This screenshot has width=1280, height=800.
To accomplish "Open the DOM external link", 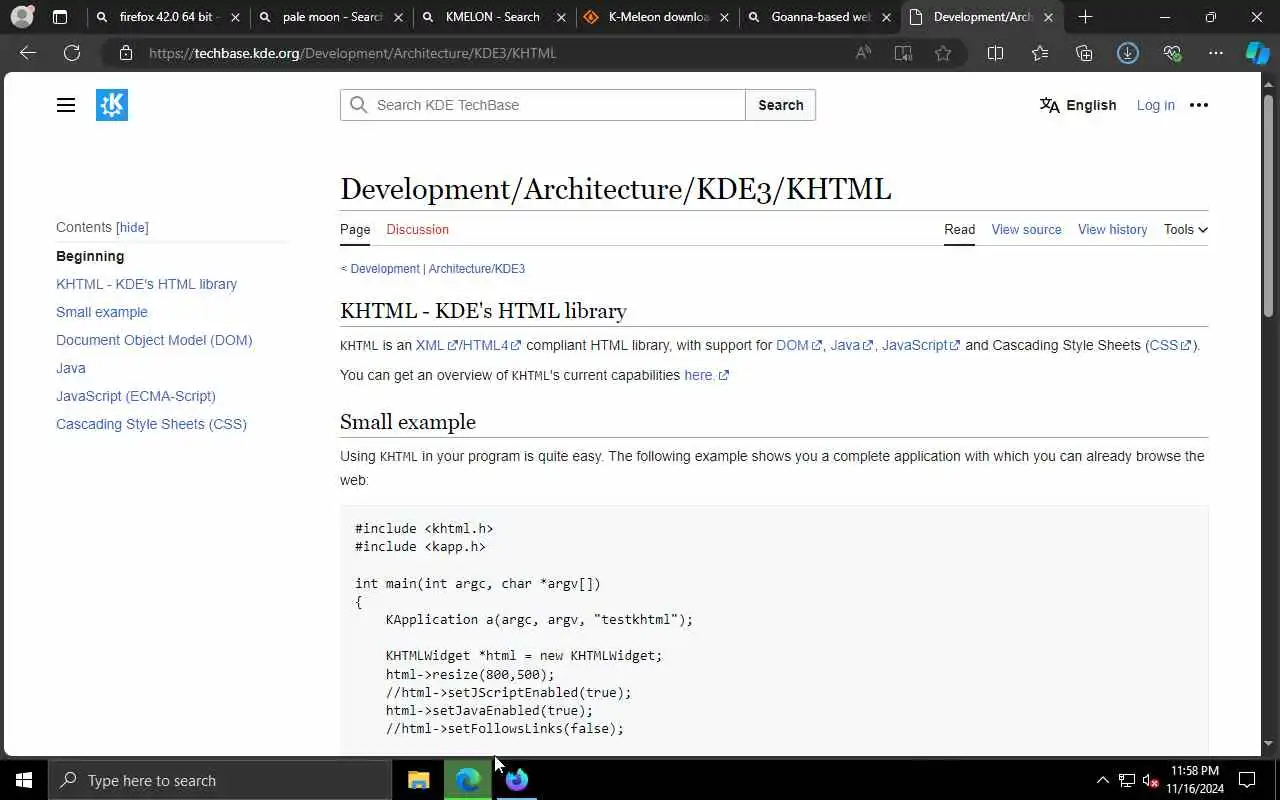I will click(x=798, y=345).
